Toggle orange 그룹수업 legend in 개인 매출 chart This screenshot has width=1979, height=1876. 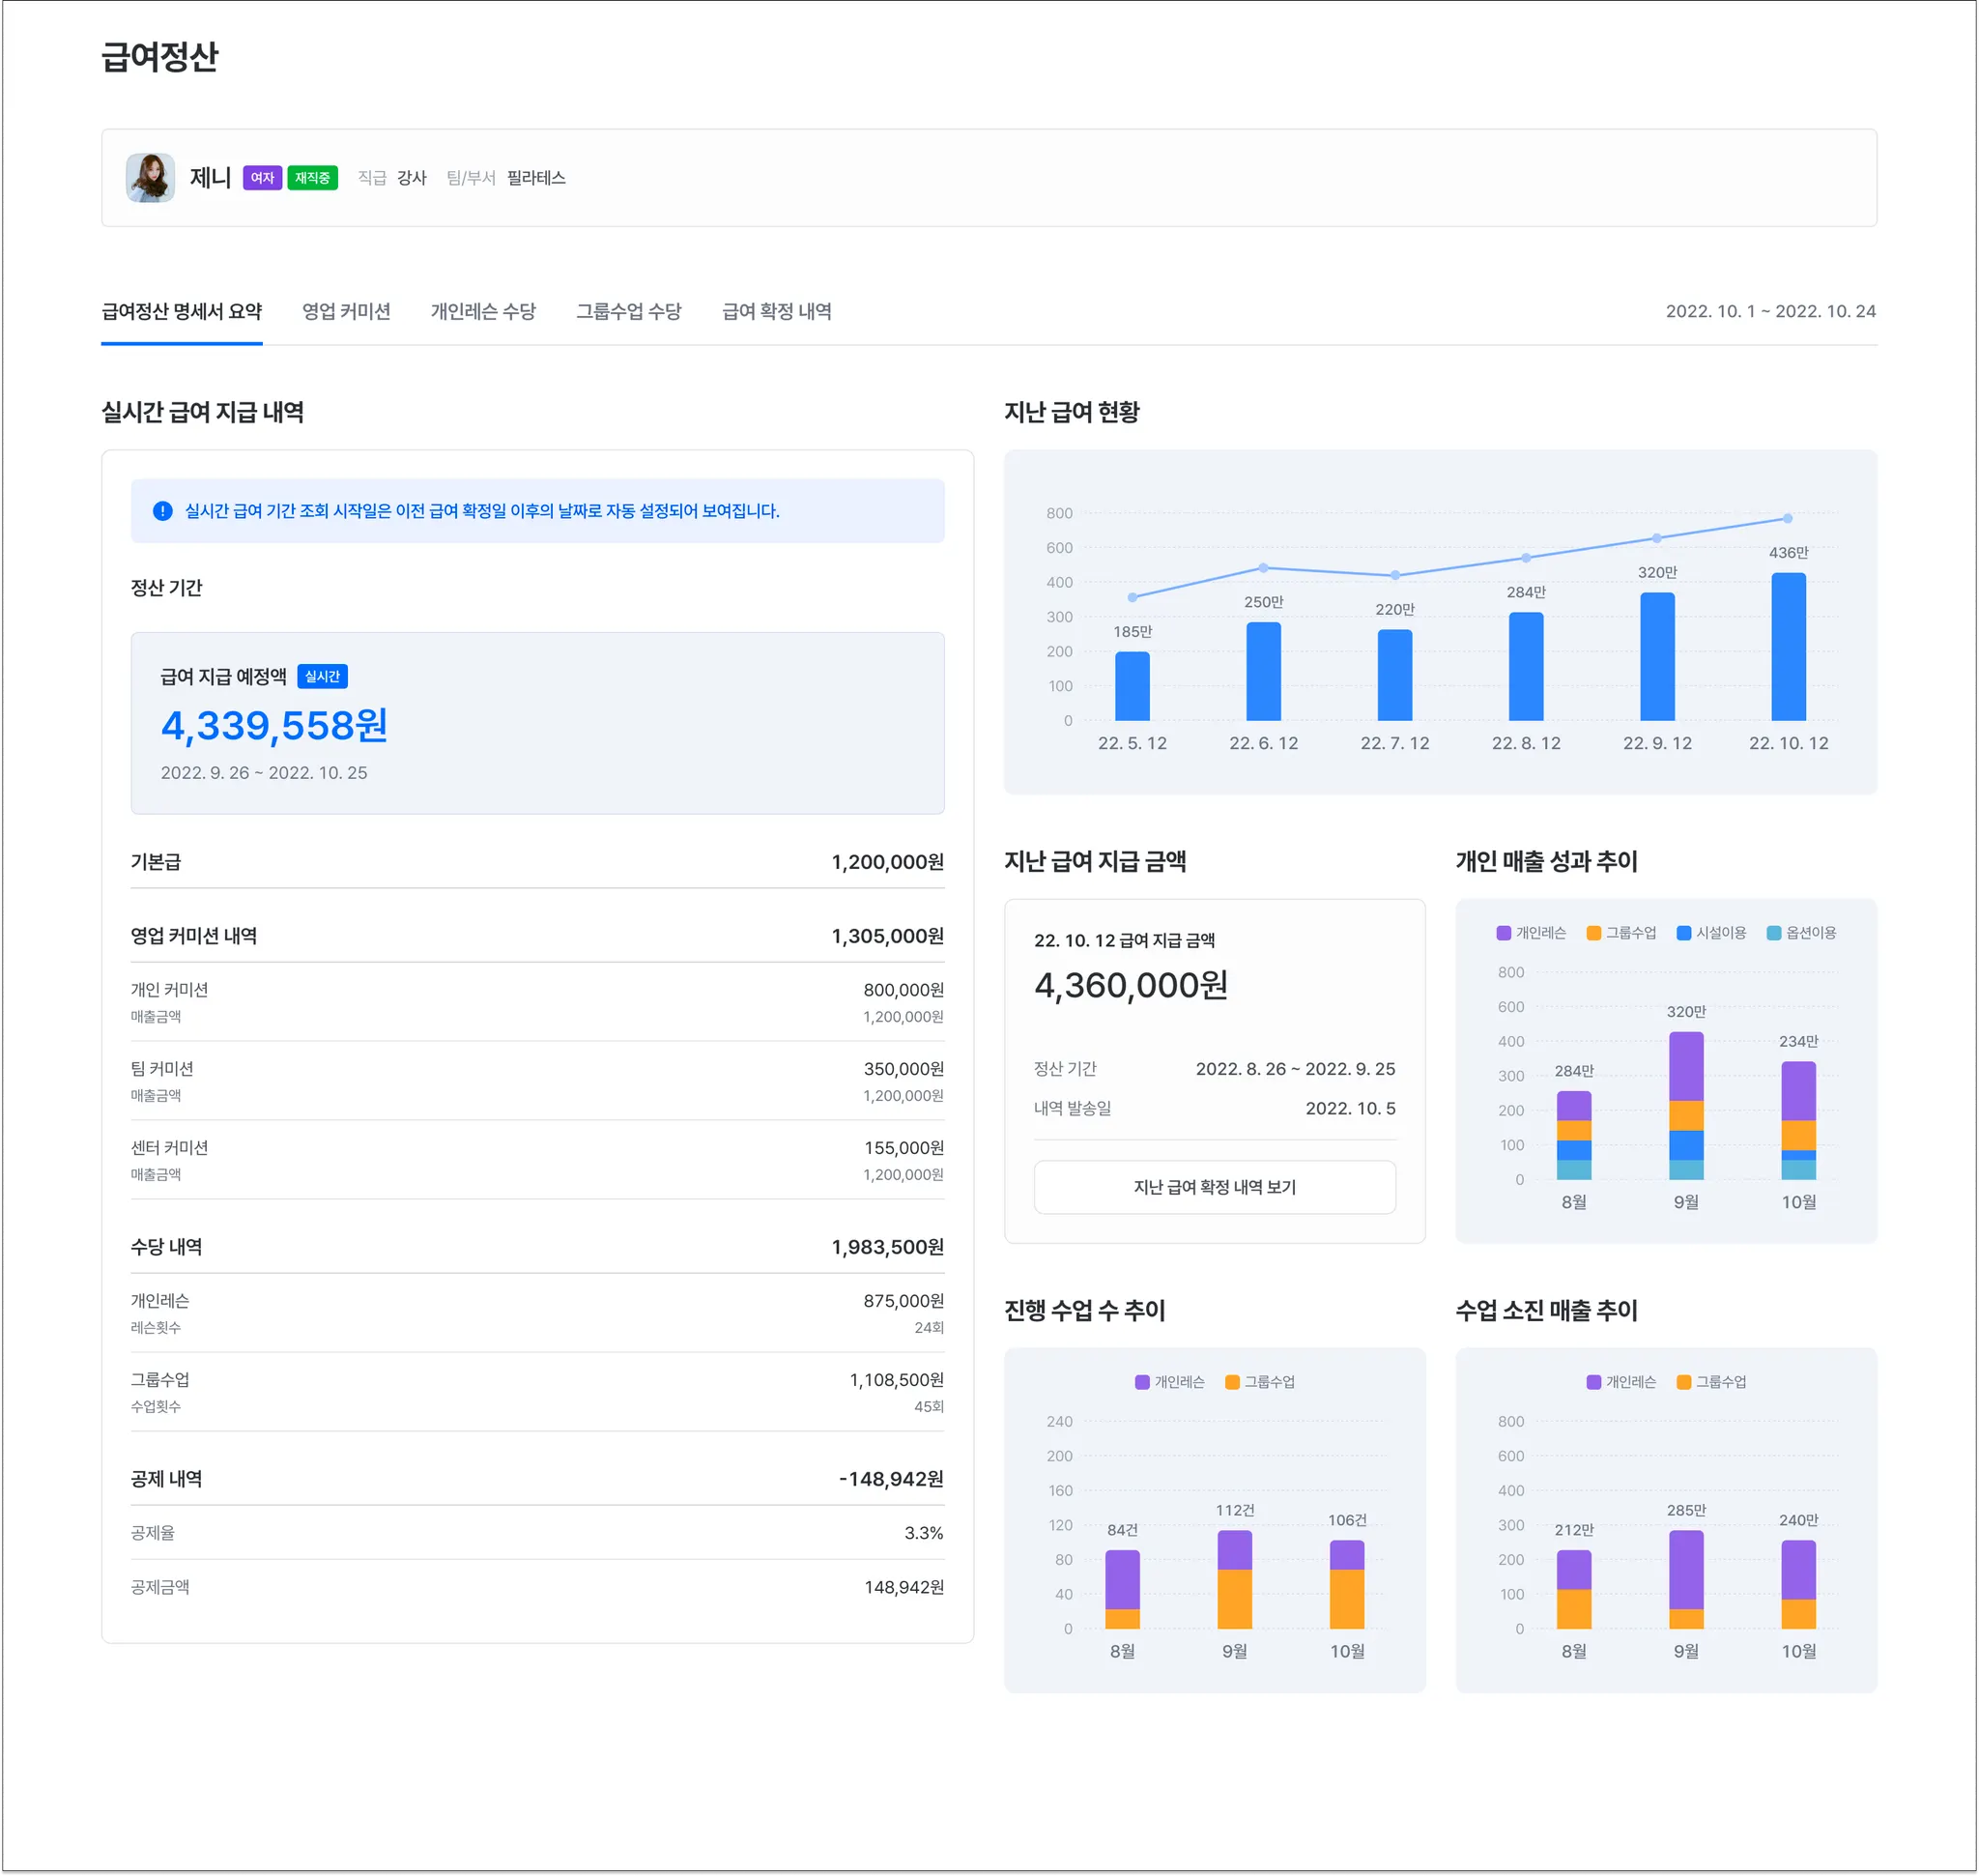1593,933
